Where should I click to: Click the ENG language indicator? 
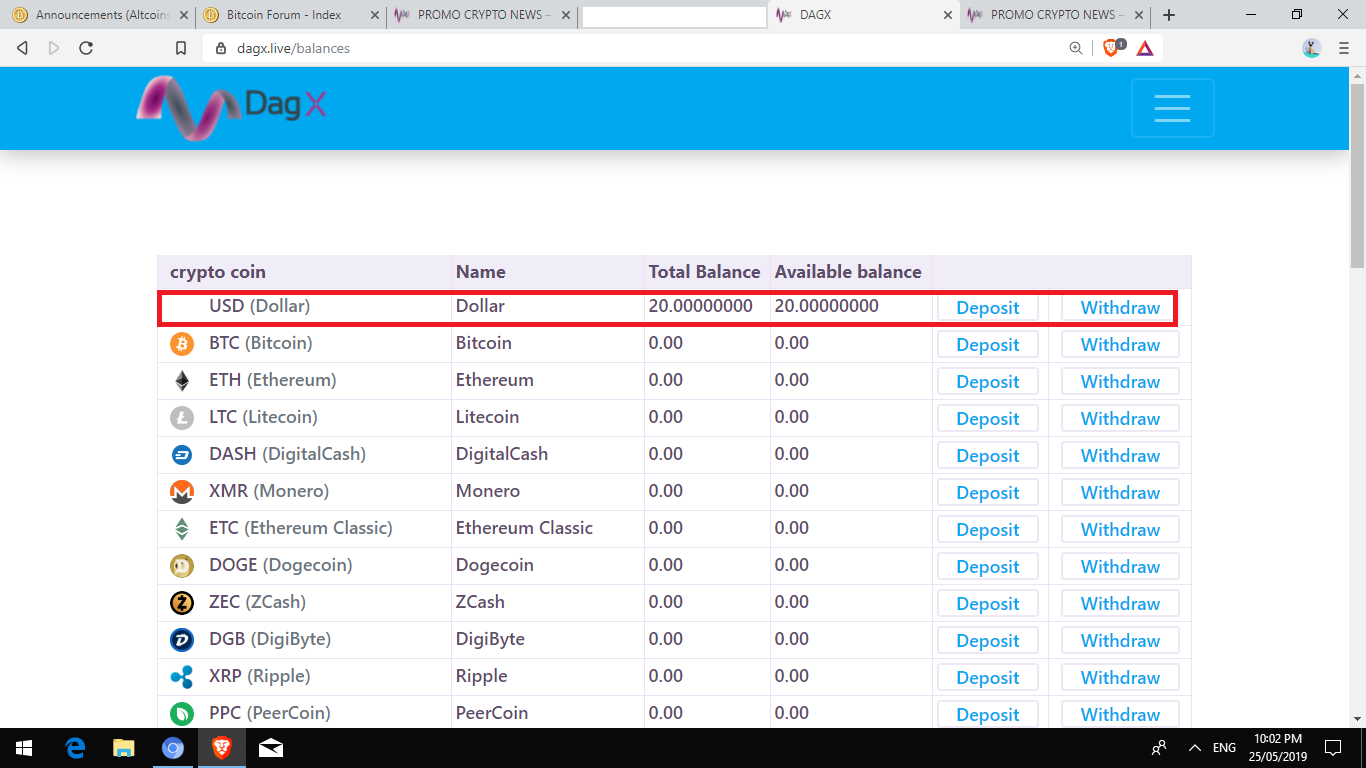click(x=1224, y=747)
